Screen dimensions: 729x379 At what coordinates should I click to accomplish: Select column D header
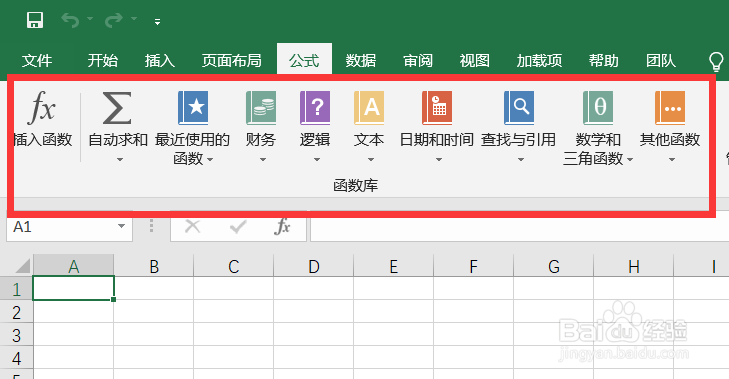(314, 266)
